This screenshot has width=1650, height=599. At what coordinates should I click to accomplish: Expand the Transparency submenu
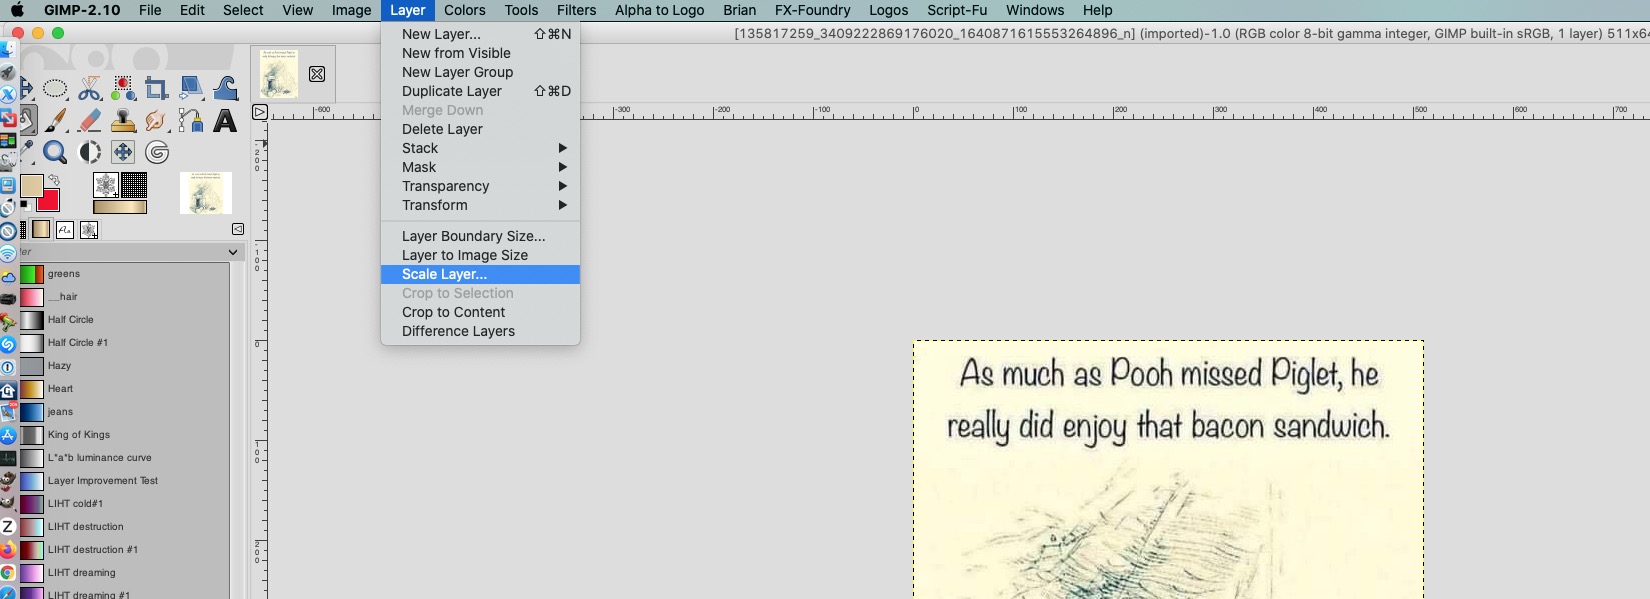pyautogui.click(x=480, y=186)
